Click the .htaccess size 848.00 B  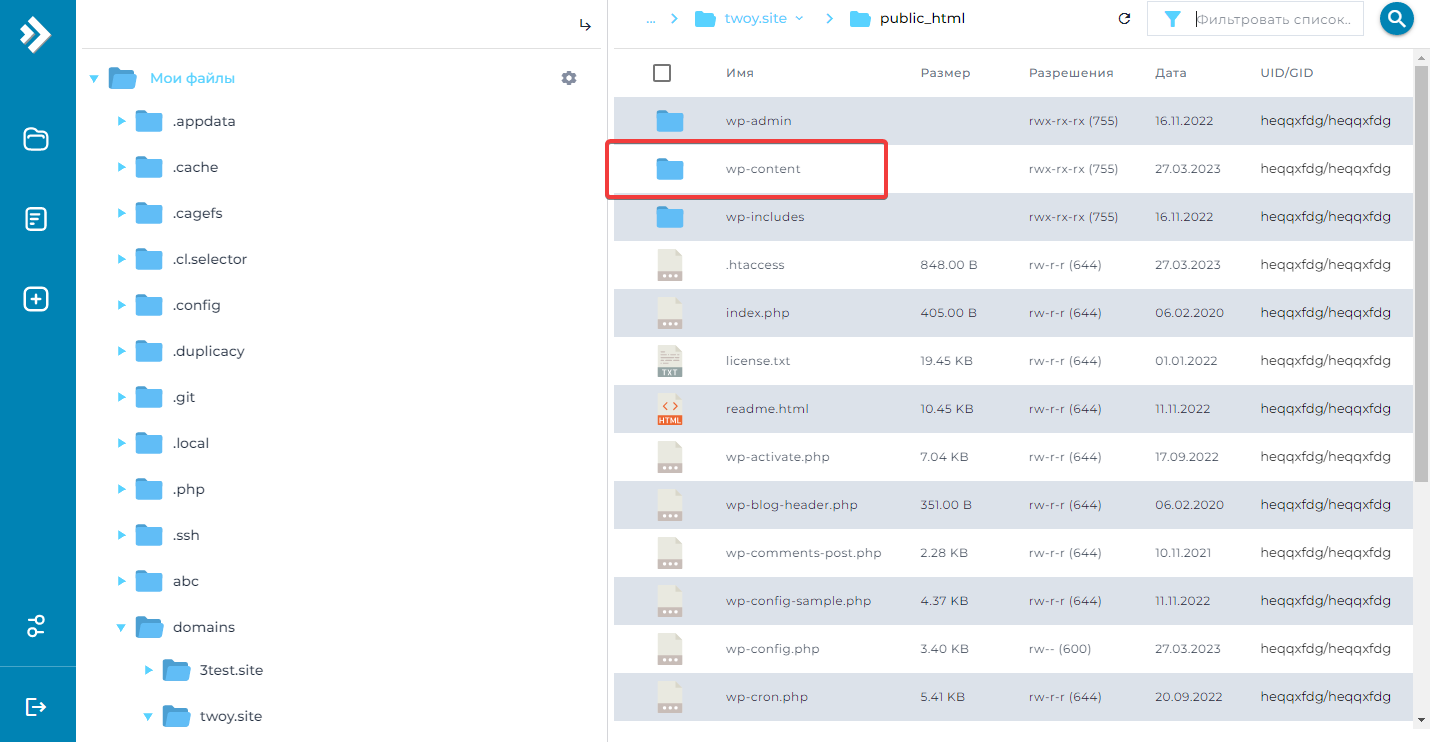click(x=949, y=265)
